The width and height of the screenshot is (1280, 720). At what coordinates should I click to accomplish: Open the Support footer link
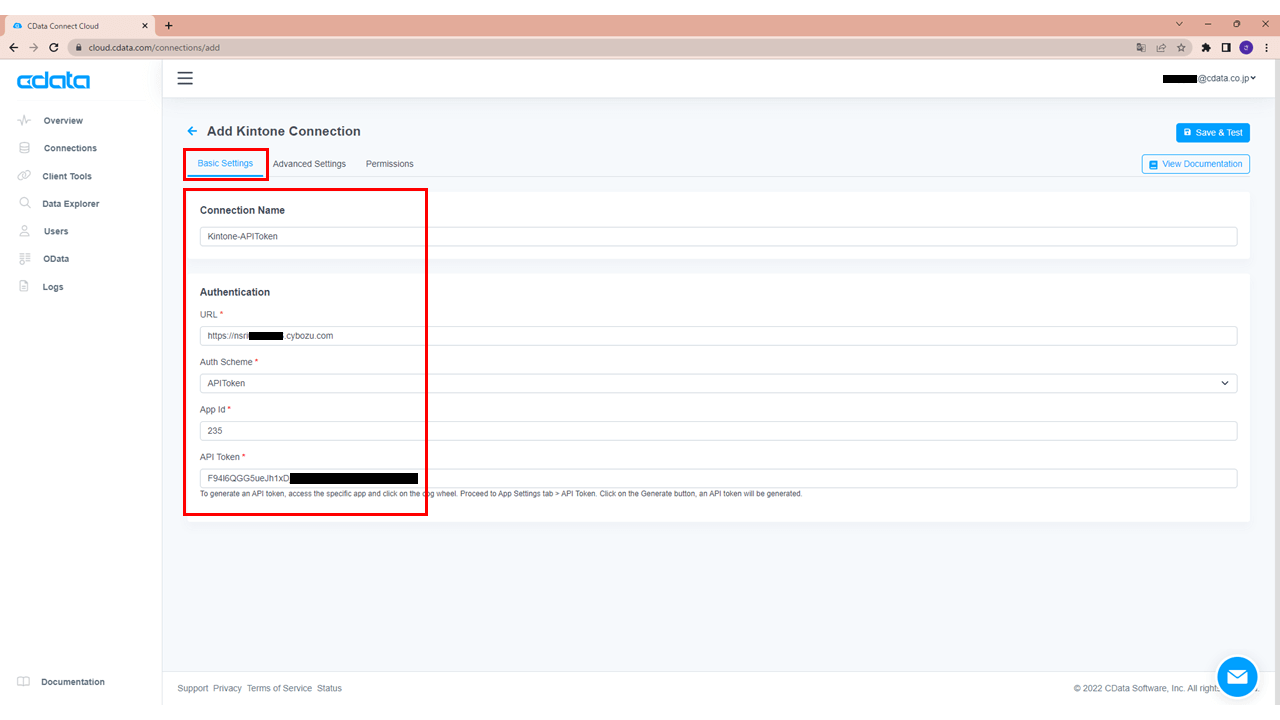coord(193,688)
